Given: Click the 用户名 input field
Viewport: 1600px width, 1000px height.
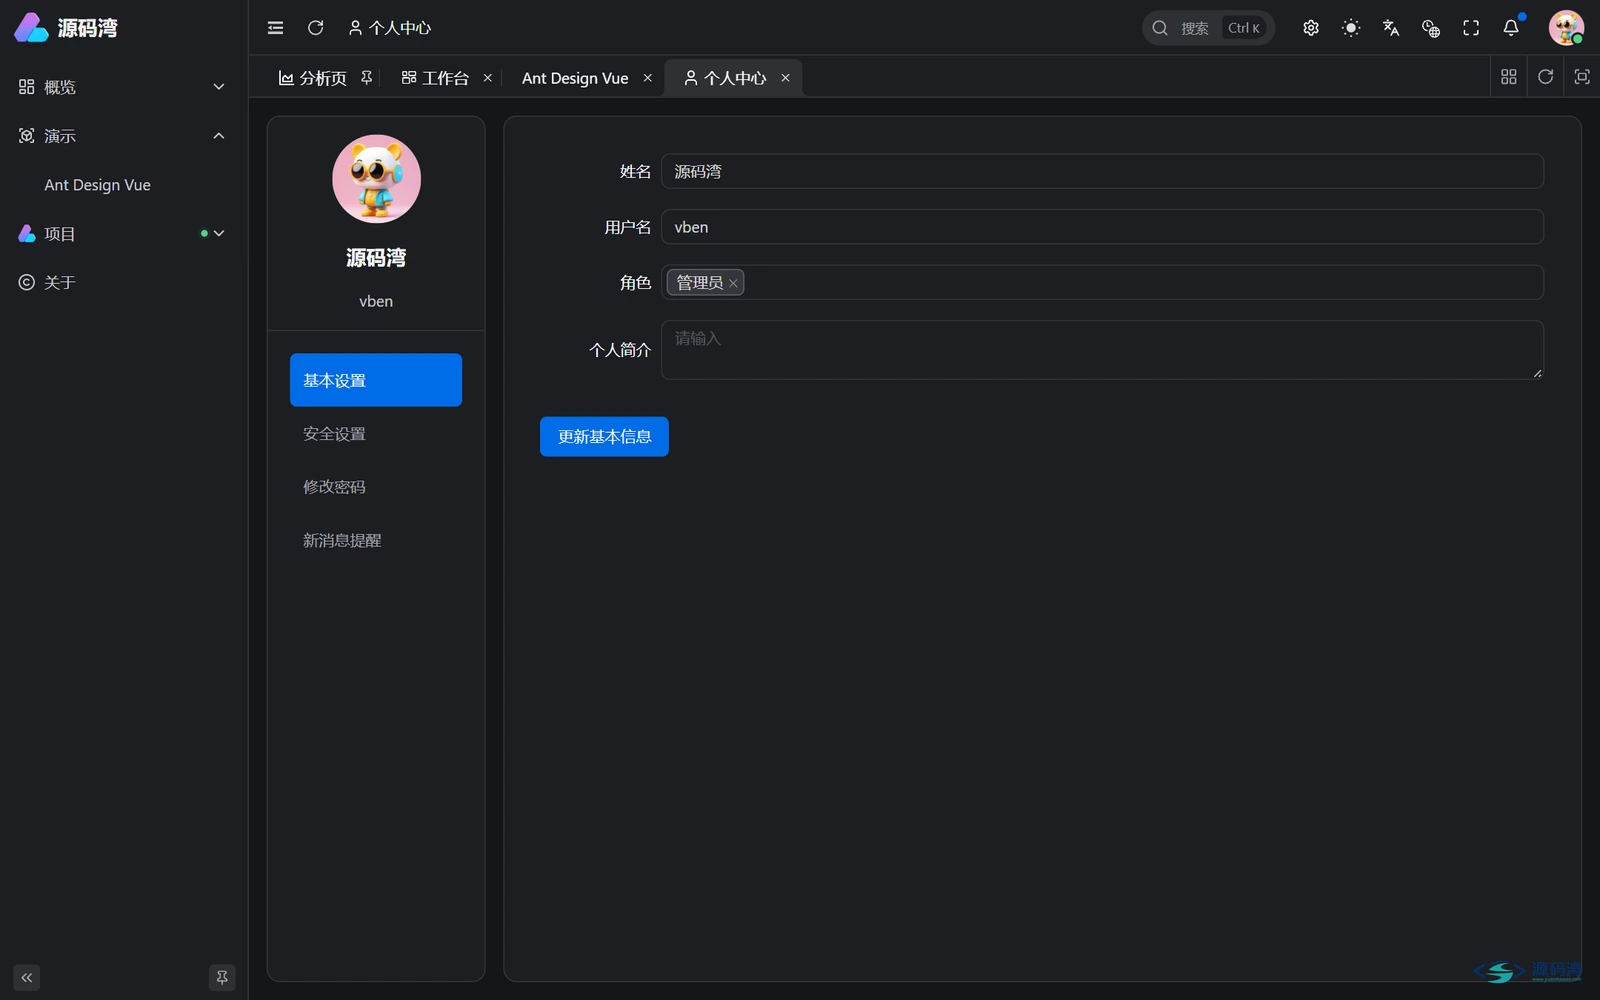Looking at the screenshot, I should click(1102, 227).
